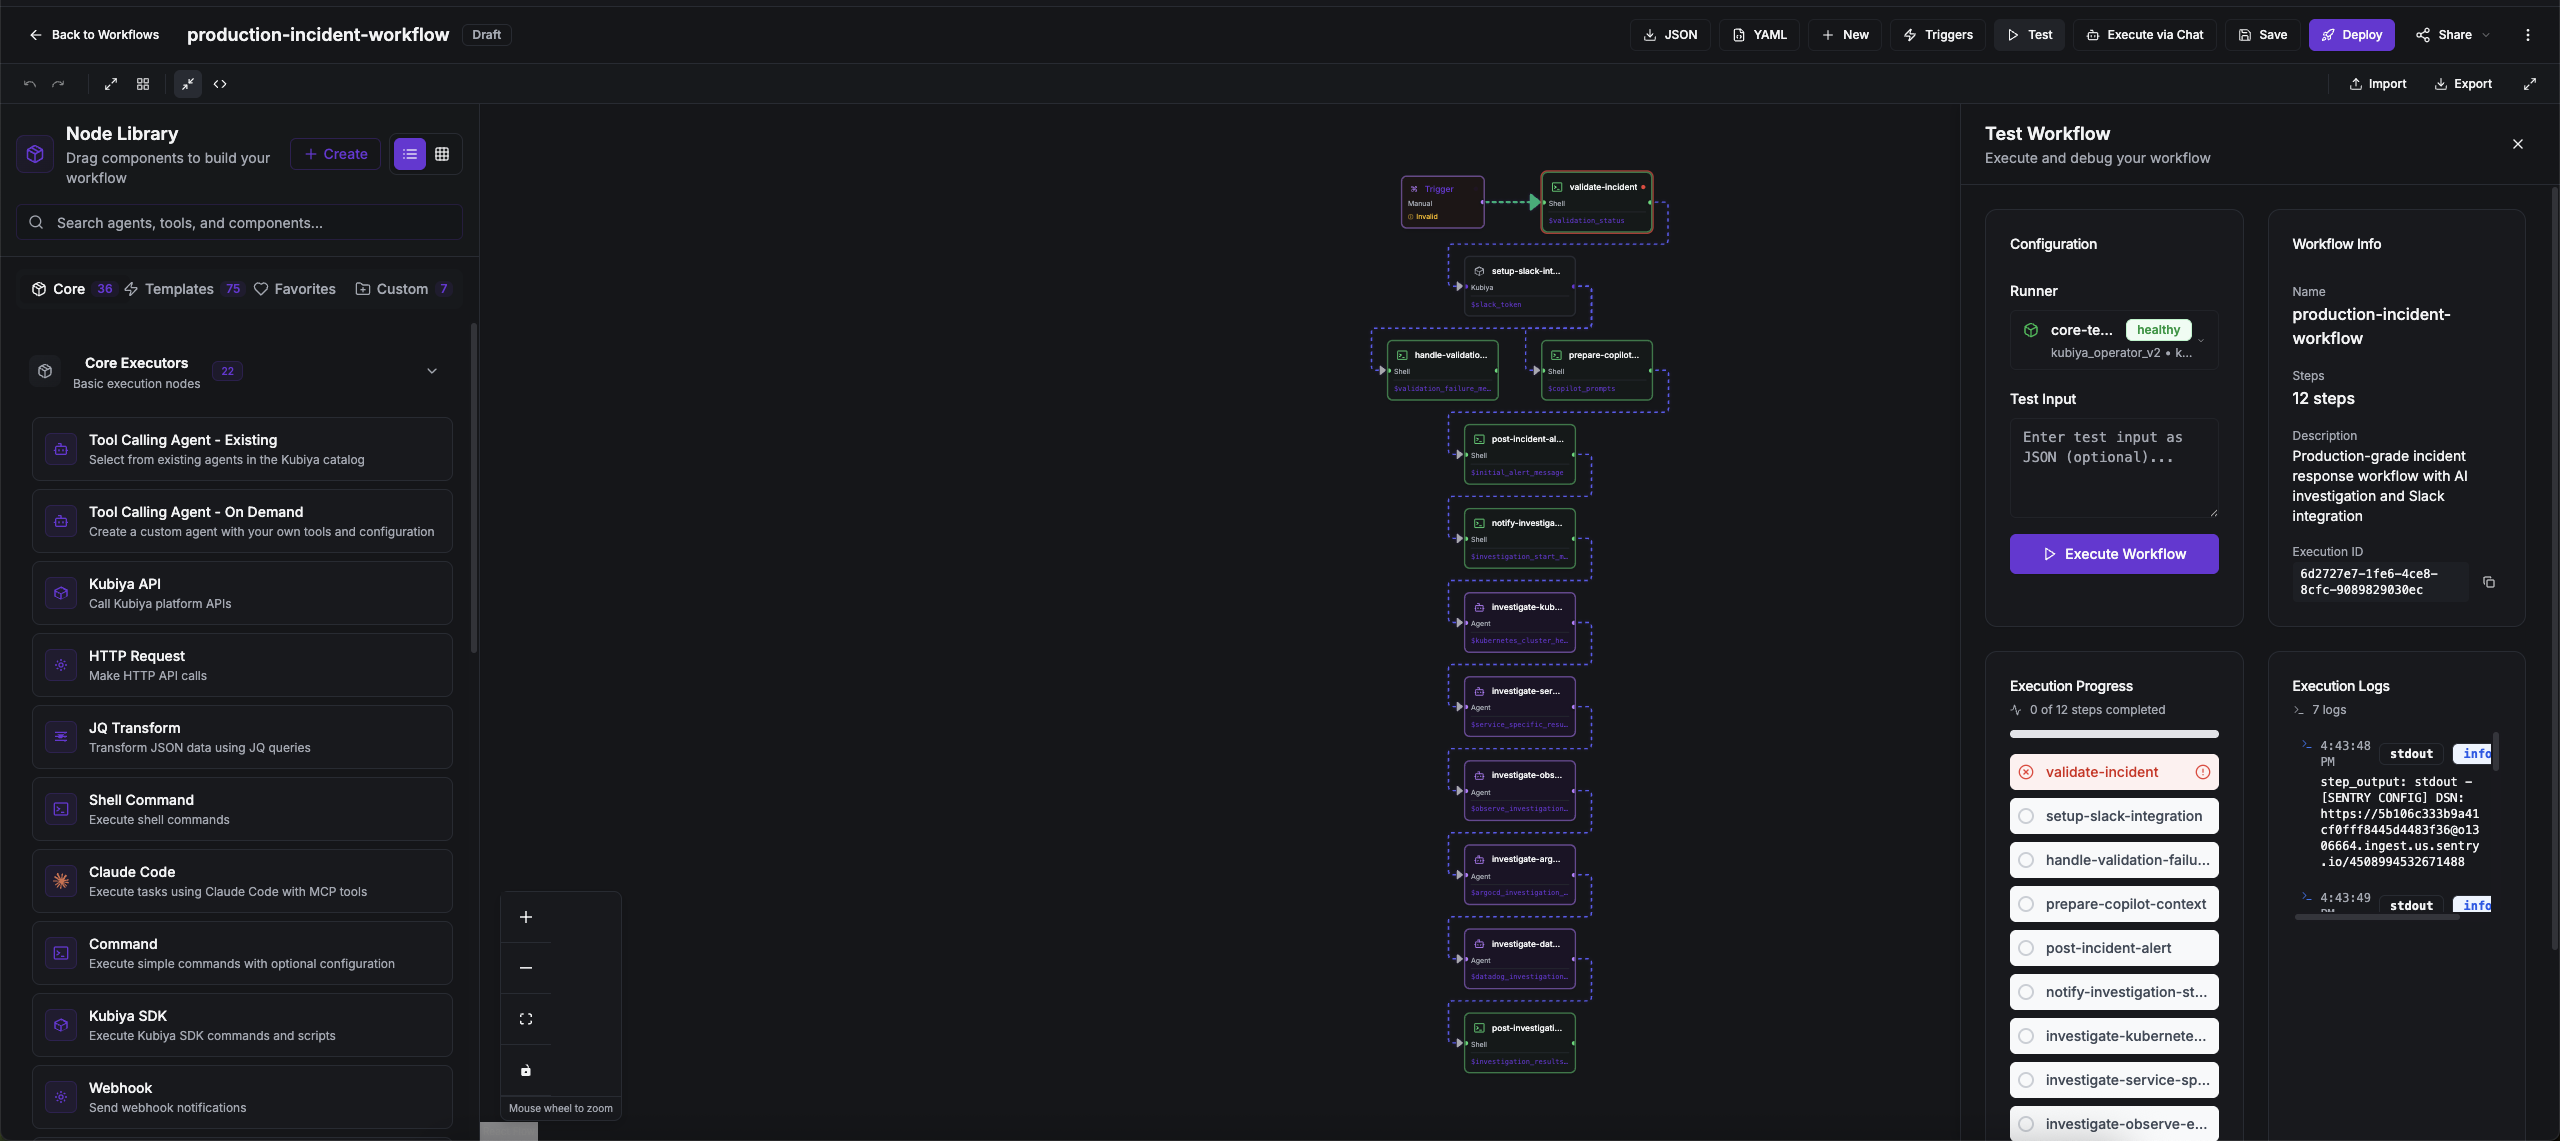Save the workflow
This screenshot has width=2560, height=1141.
(x=2263, y=35)
